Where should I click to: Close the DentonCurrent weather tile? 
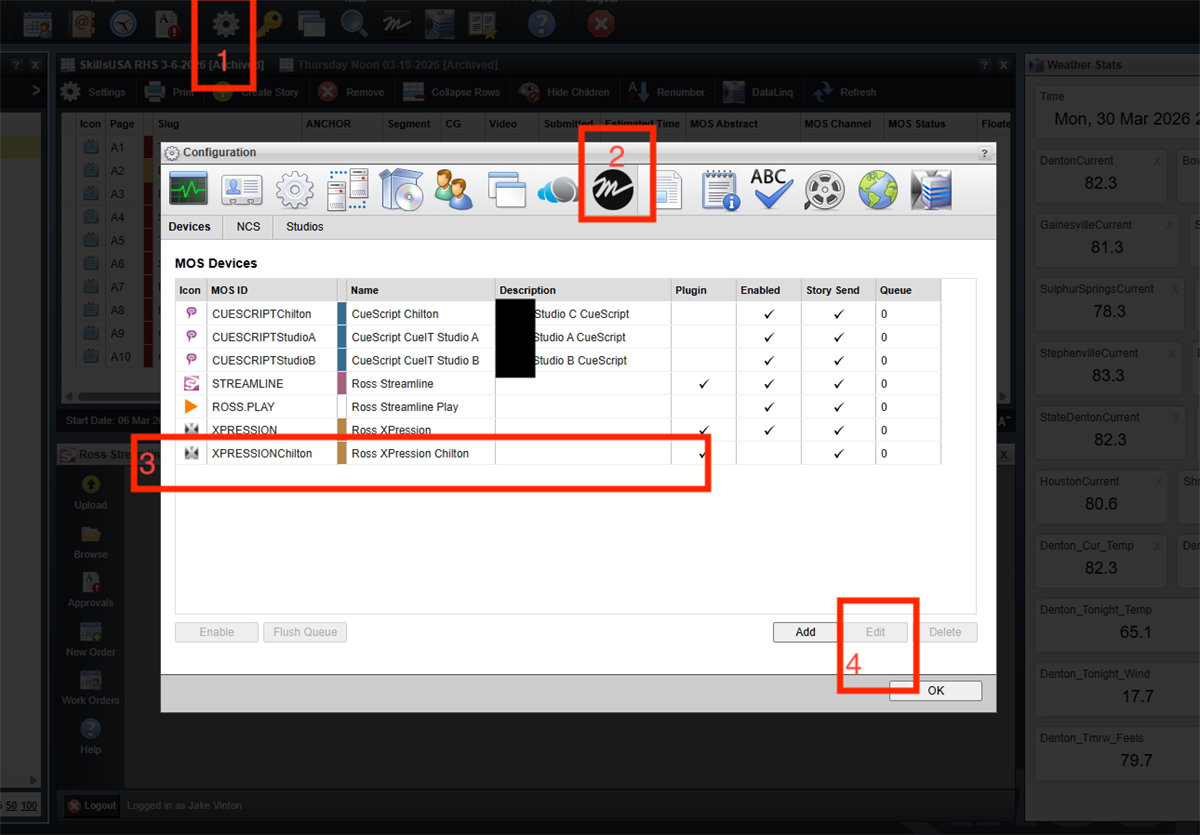pyautogui.click(x=1156, y=160)
